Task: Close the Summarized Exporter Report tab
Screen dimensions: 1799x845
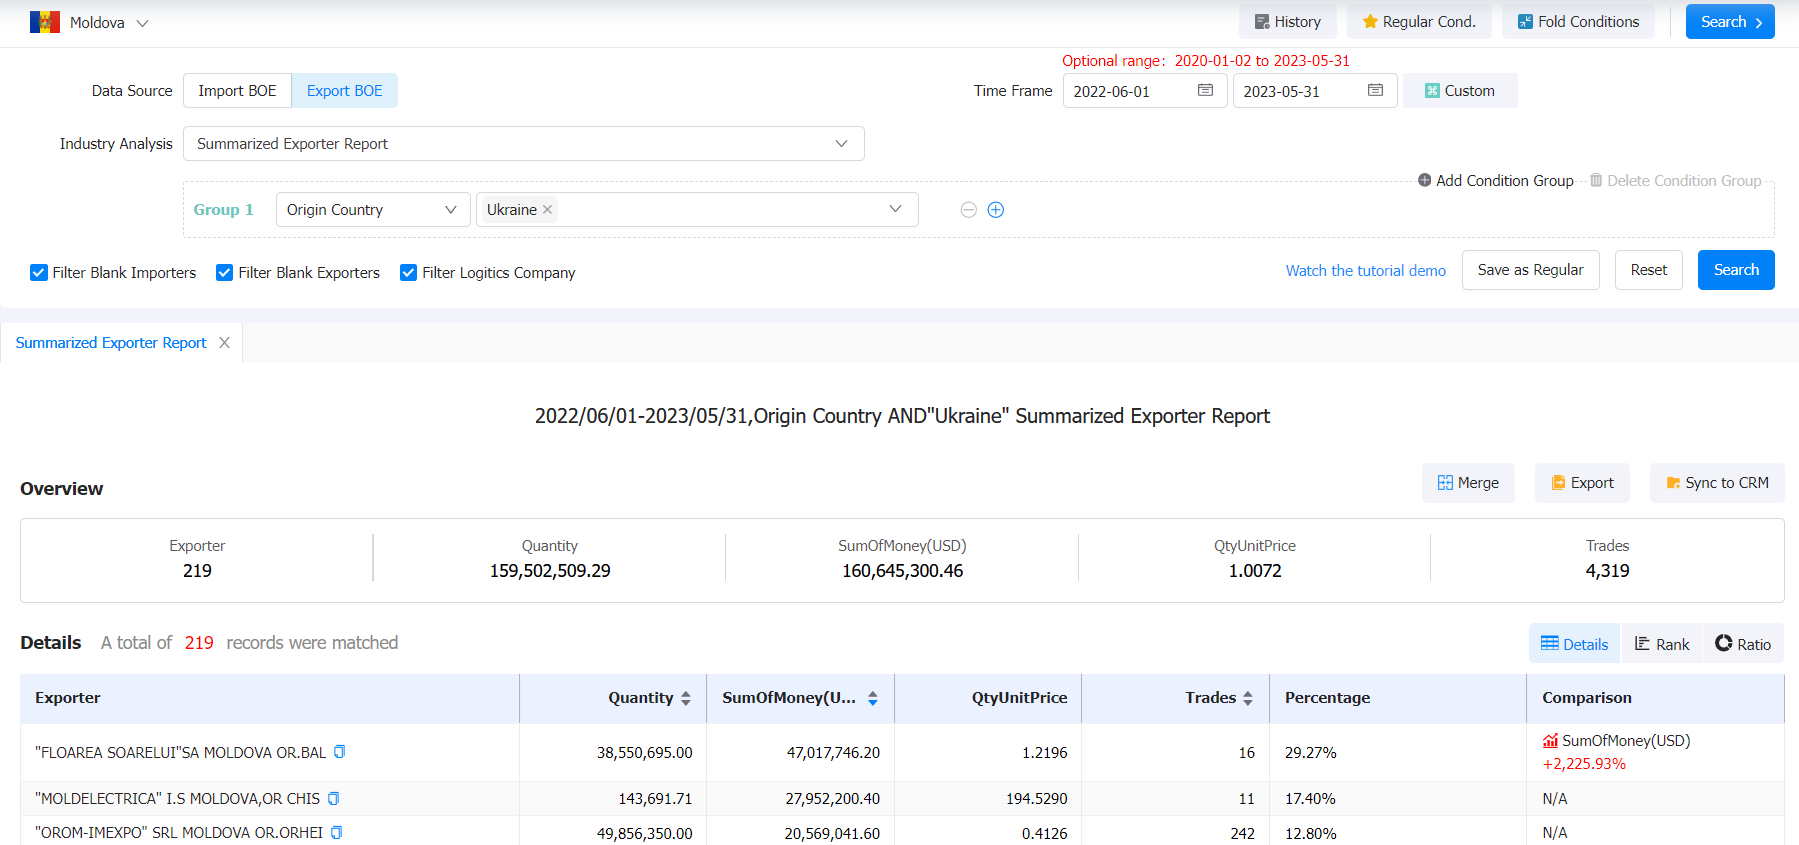Action: click(x=224, y=343)
